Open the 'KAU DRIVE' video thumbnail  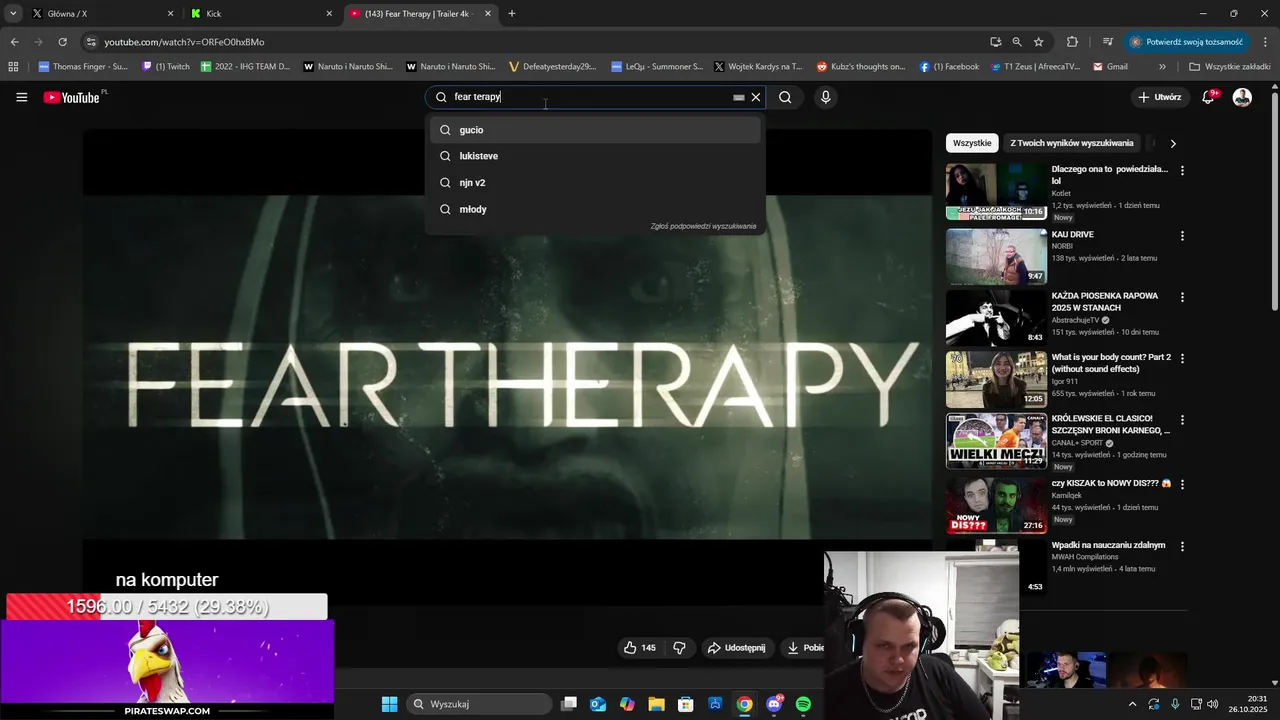996,257
